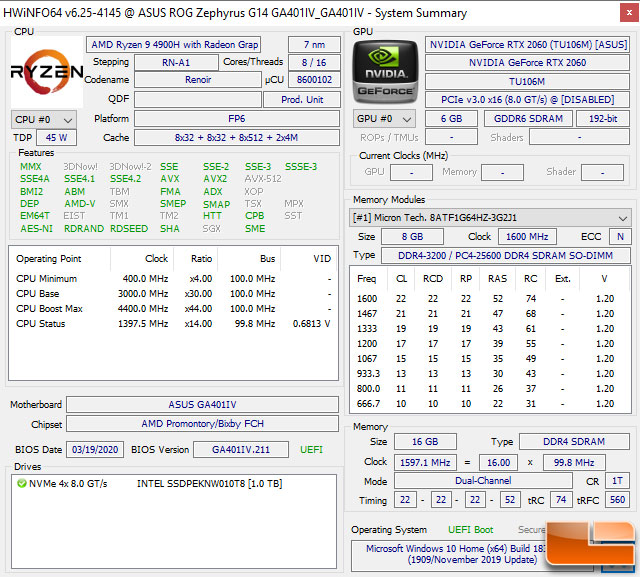The width and height of the screenshot is (640, 577).
Task: Click the ECC value N field
Action: coord(620,237)
